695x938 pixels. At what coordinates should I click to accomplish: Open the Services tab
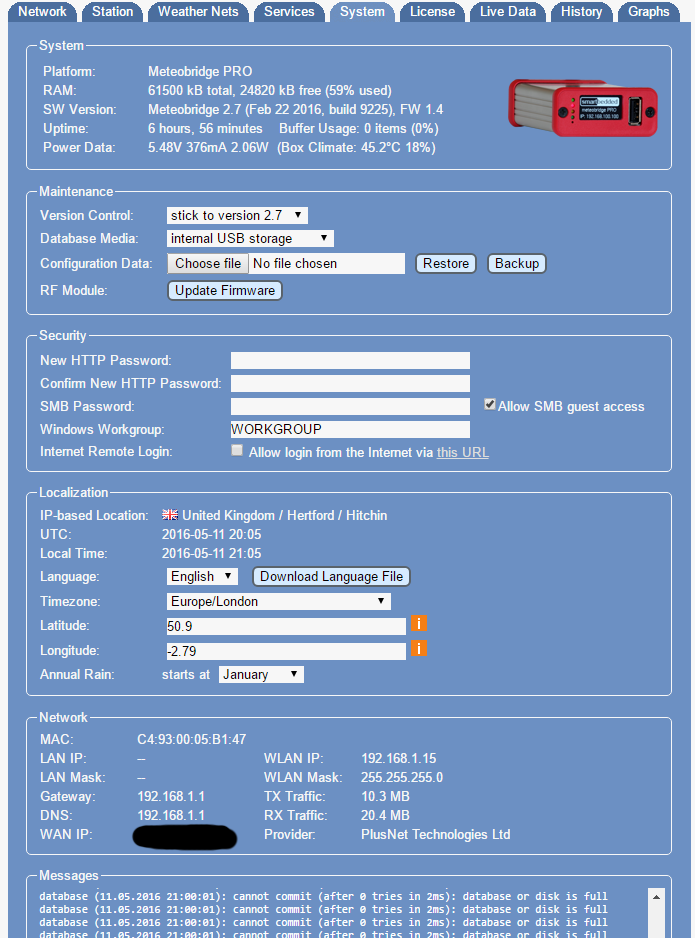coord(289,12)
